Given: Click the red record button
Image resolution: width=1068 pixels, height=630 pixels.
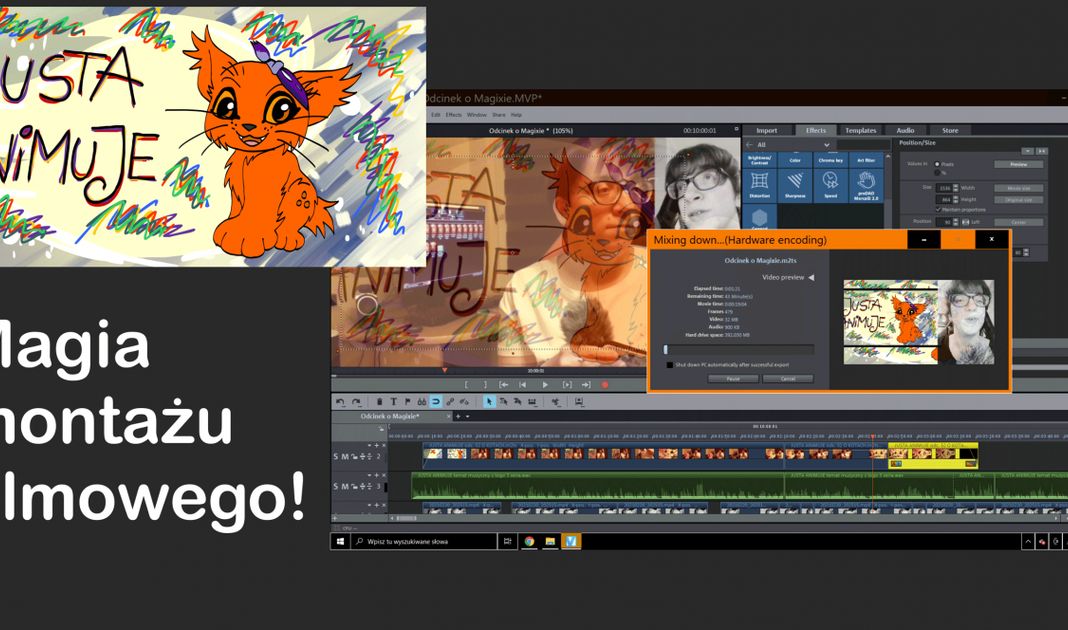Looking at the screenshot, I should click(x=605, y=384).
